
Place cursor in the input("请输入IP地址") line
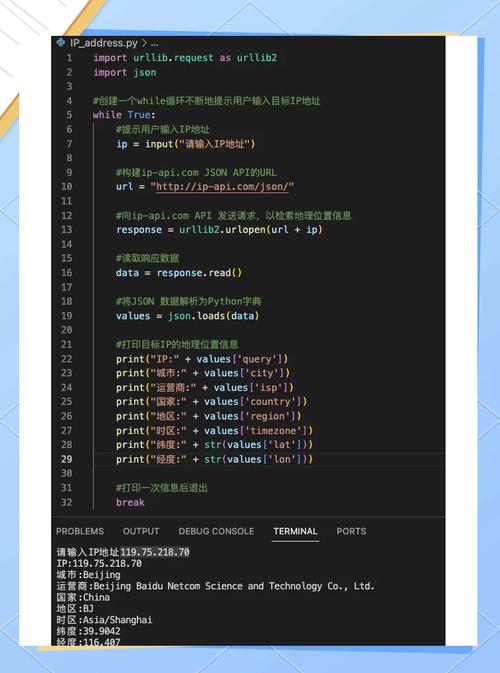(x=185, y=144)
